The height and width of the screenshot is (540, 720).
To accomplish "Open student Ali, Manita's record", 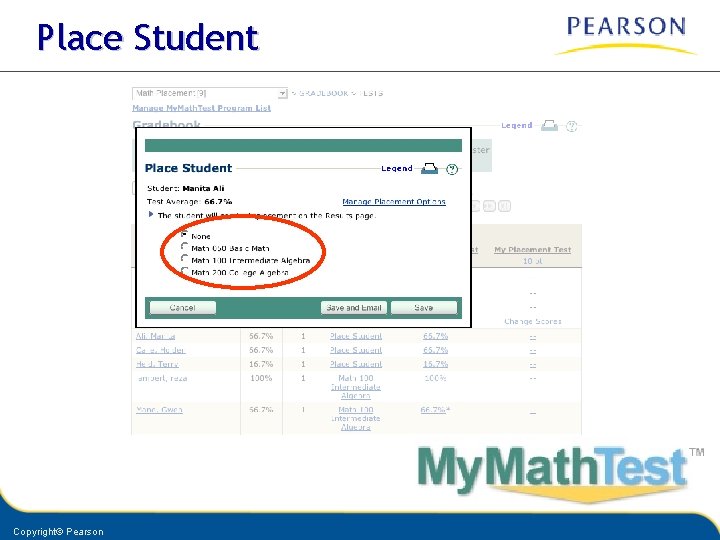I will (x=156, y=336).
